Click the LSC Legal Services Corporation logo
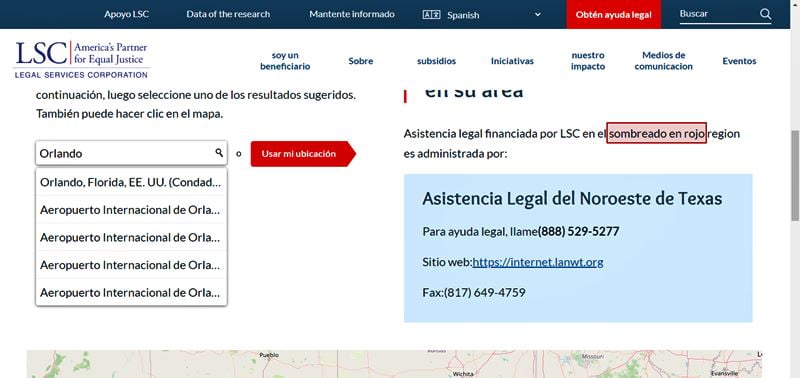This screenshot has width=800, height=378. [x=82, y=60]
